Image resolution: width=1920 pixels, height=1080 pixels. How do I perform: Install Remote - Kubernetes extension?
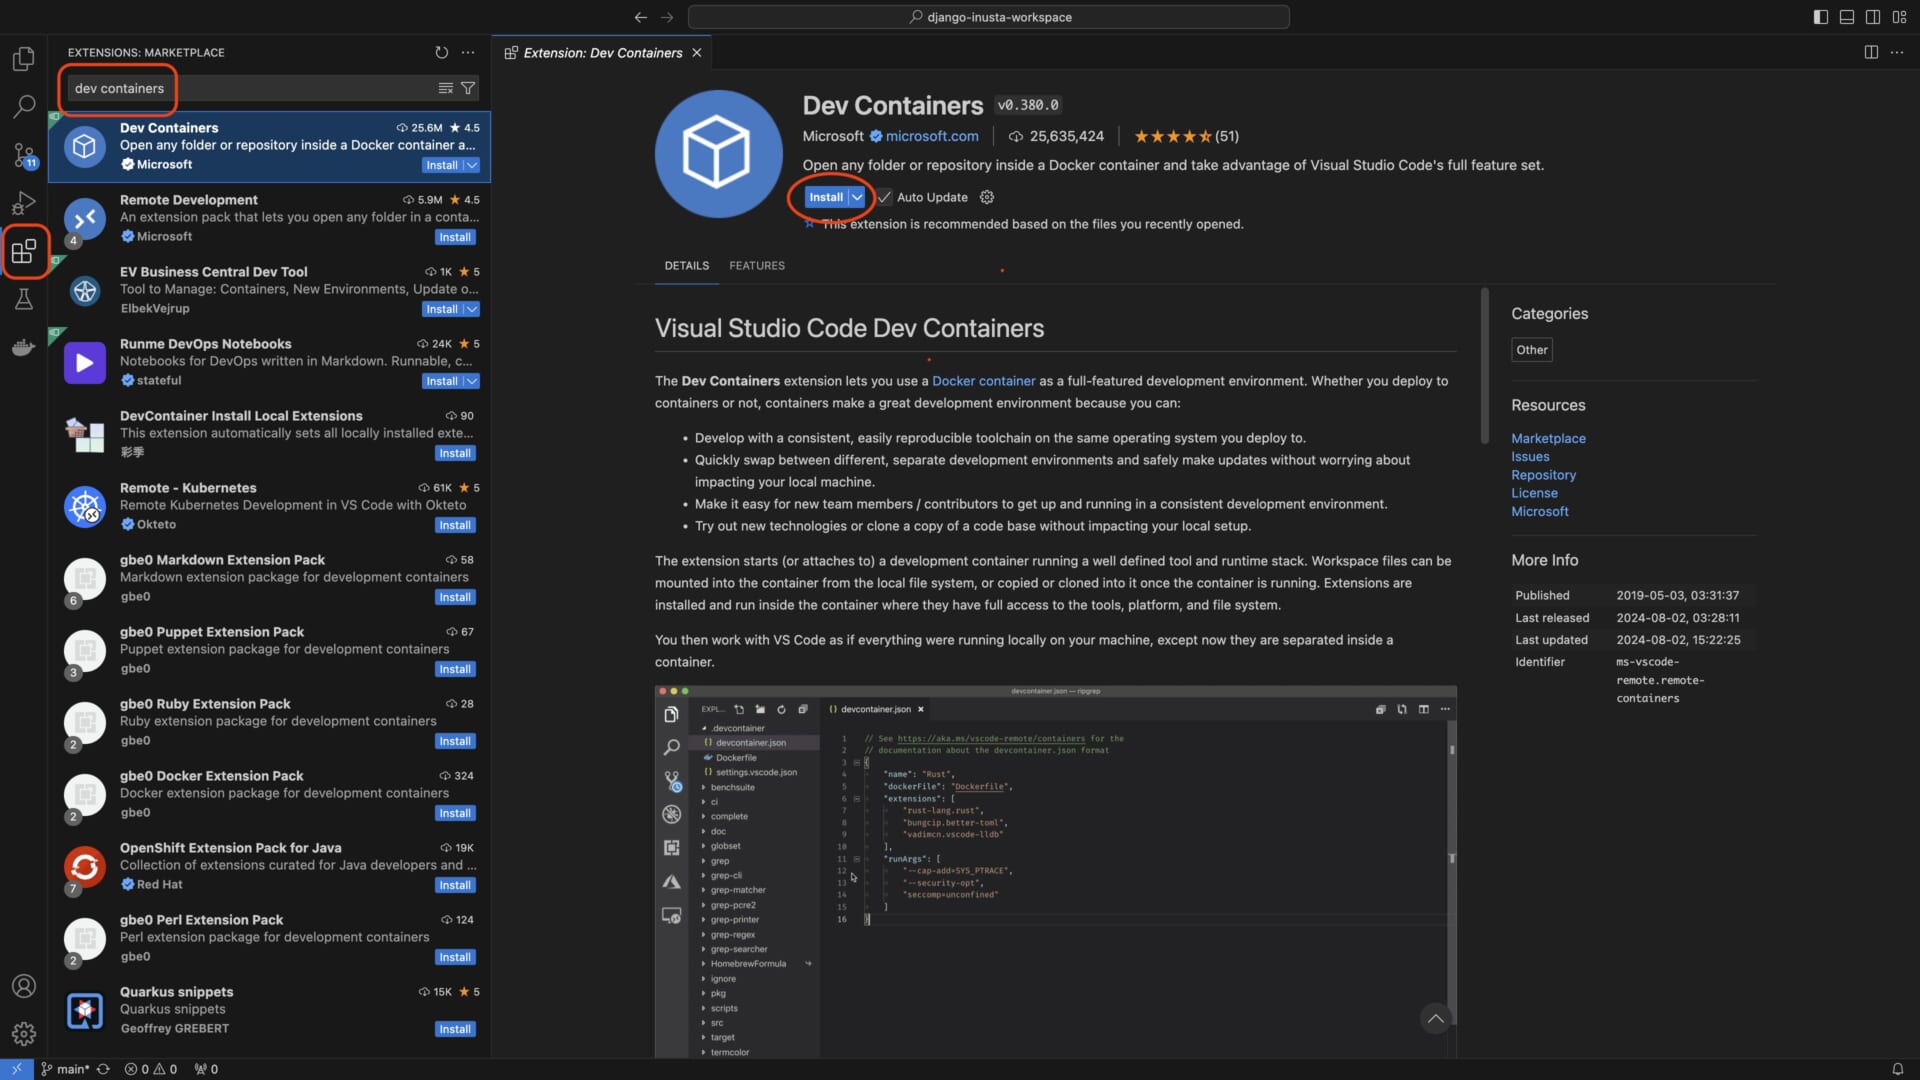pyautogui.click(x=455, y=525)
